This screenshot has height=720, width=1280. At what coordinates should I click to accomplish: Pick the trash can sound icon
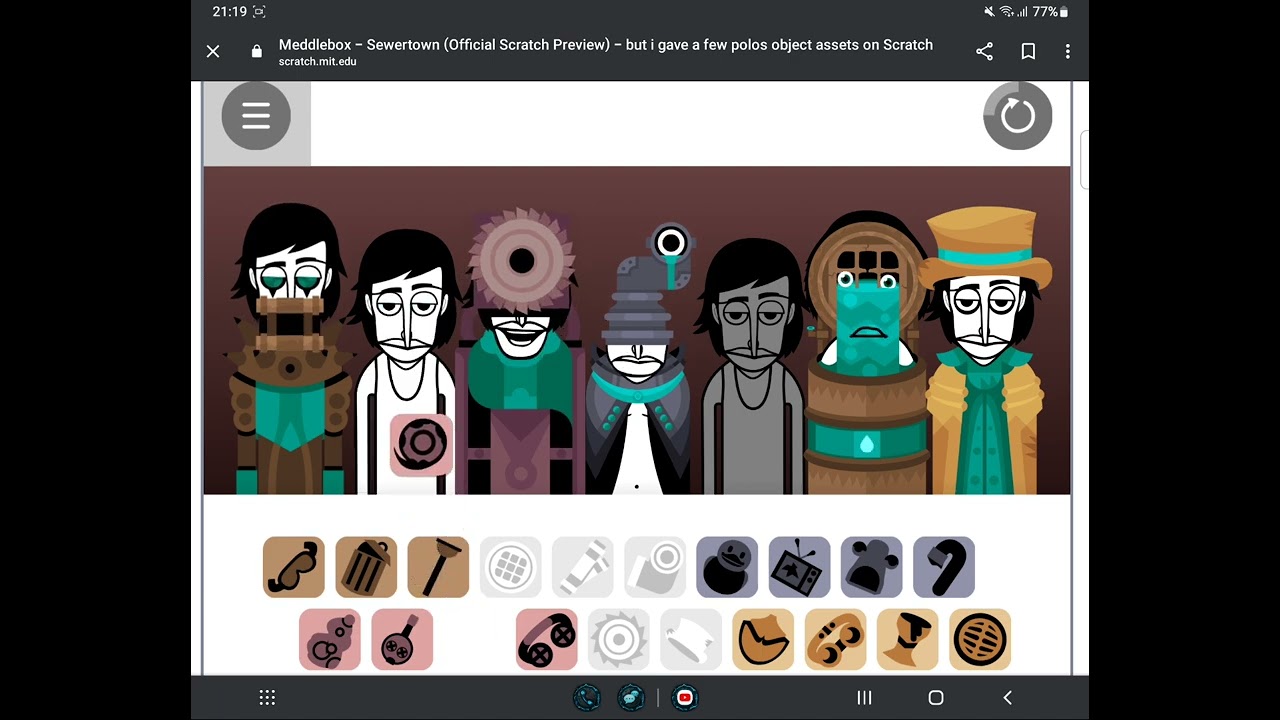[x=366, y=567]
